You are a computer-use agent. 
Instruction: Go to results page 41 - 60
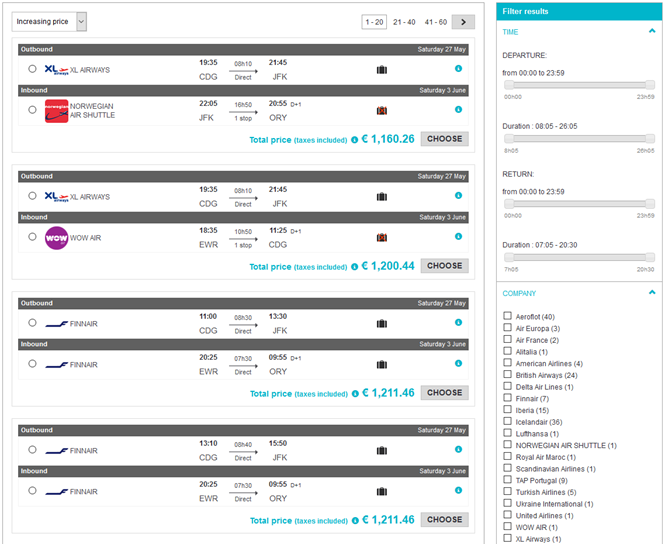(435, 22)
